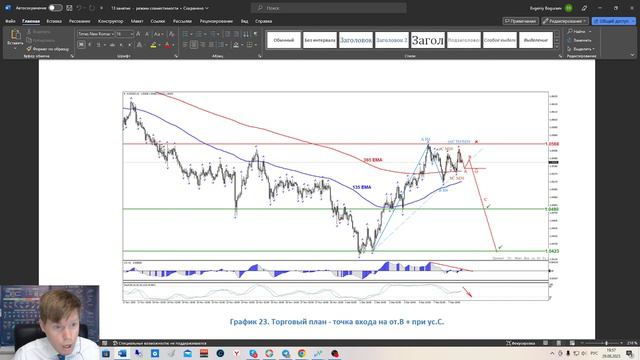This screenshot has width=640, height=360.
Task: Click Формат по образцу format painter
Action: tap(48, 49)
